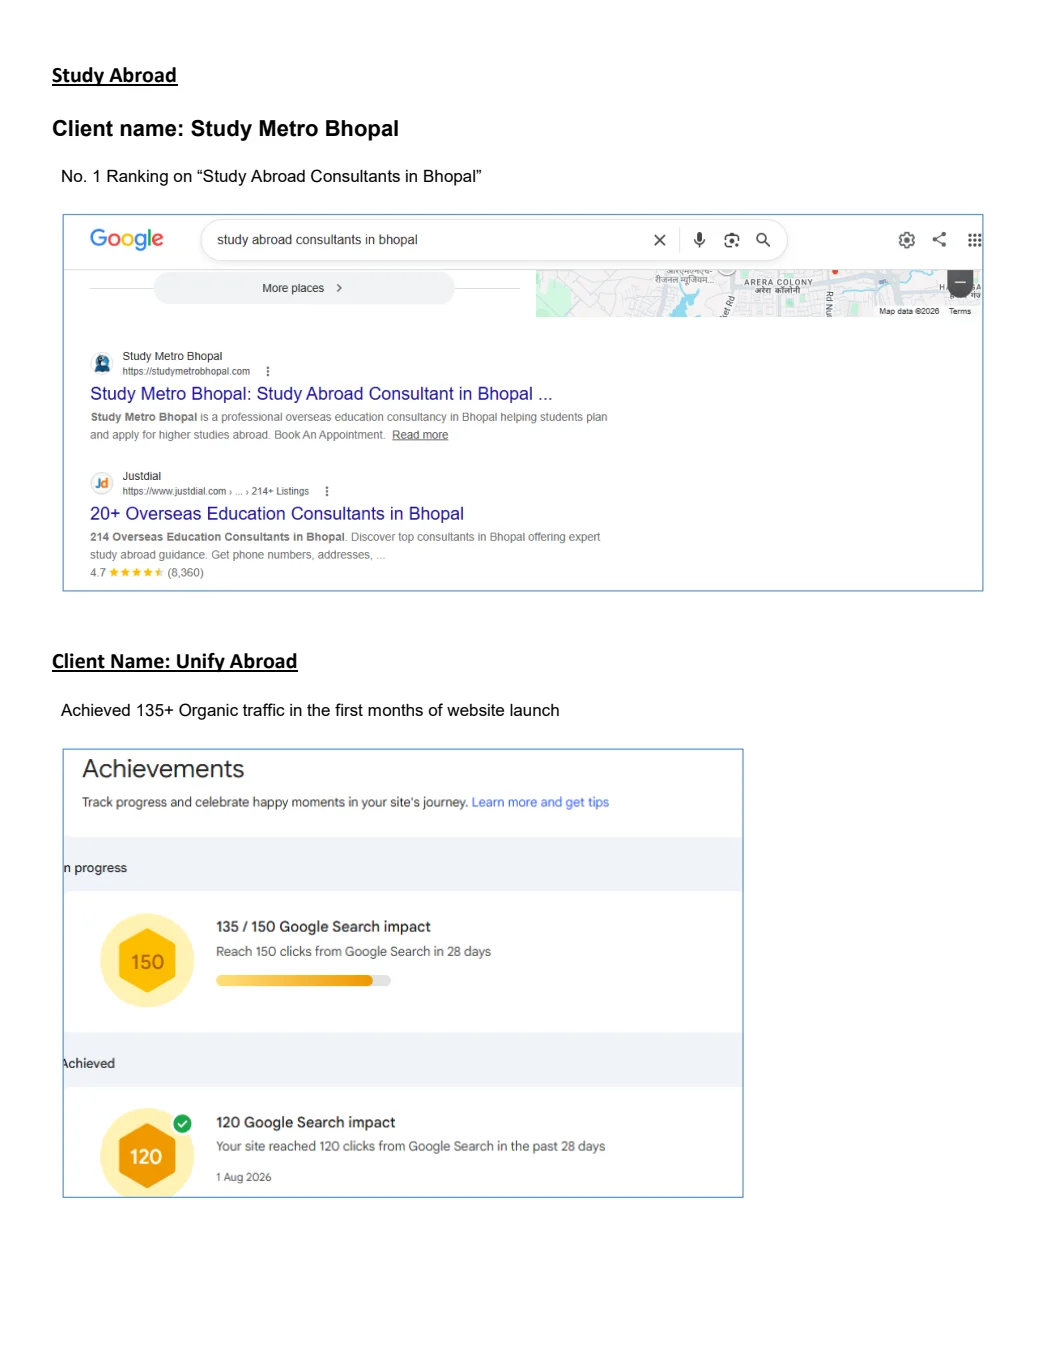The width and height of the screenshot is (1041, 1347).
Task: Click Read more in Study Metro snippet
Action: click(420, 435)
